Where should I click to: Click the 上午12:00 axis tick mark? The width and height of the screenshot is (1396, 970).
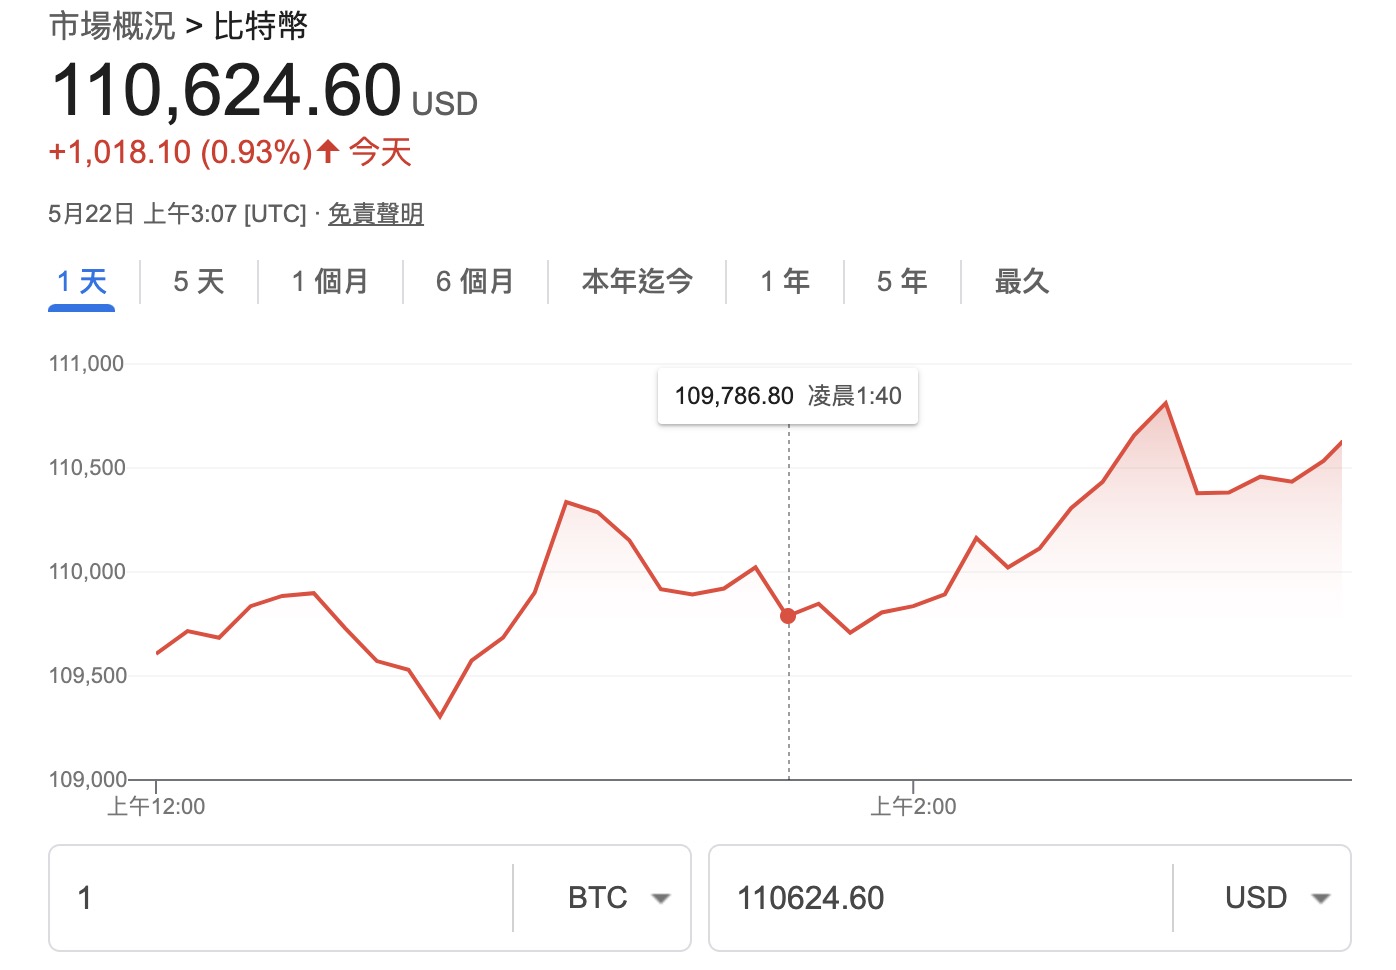157,788
